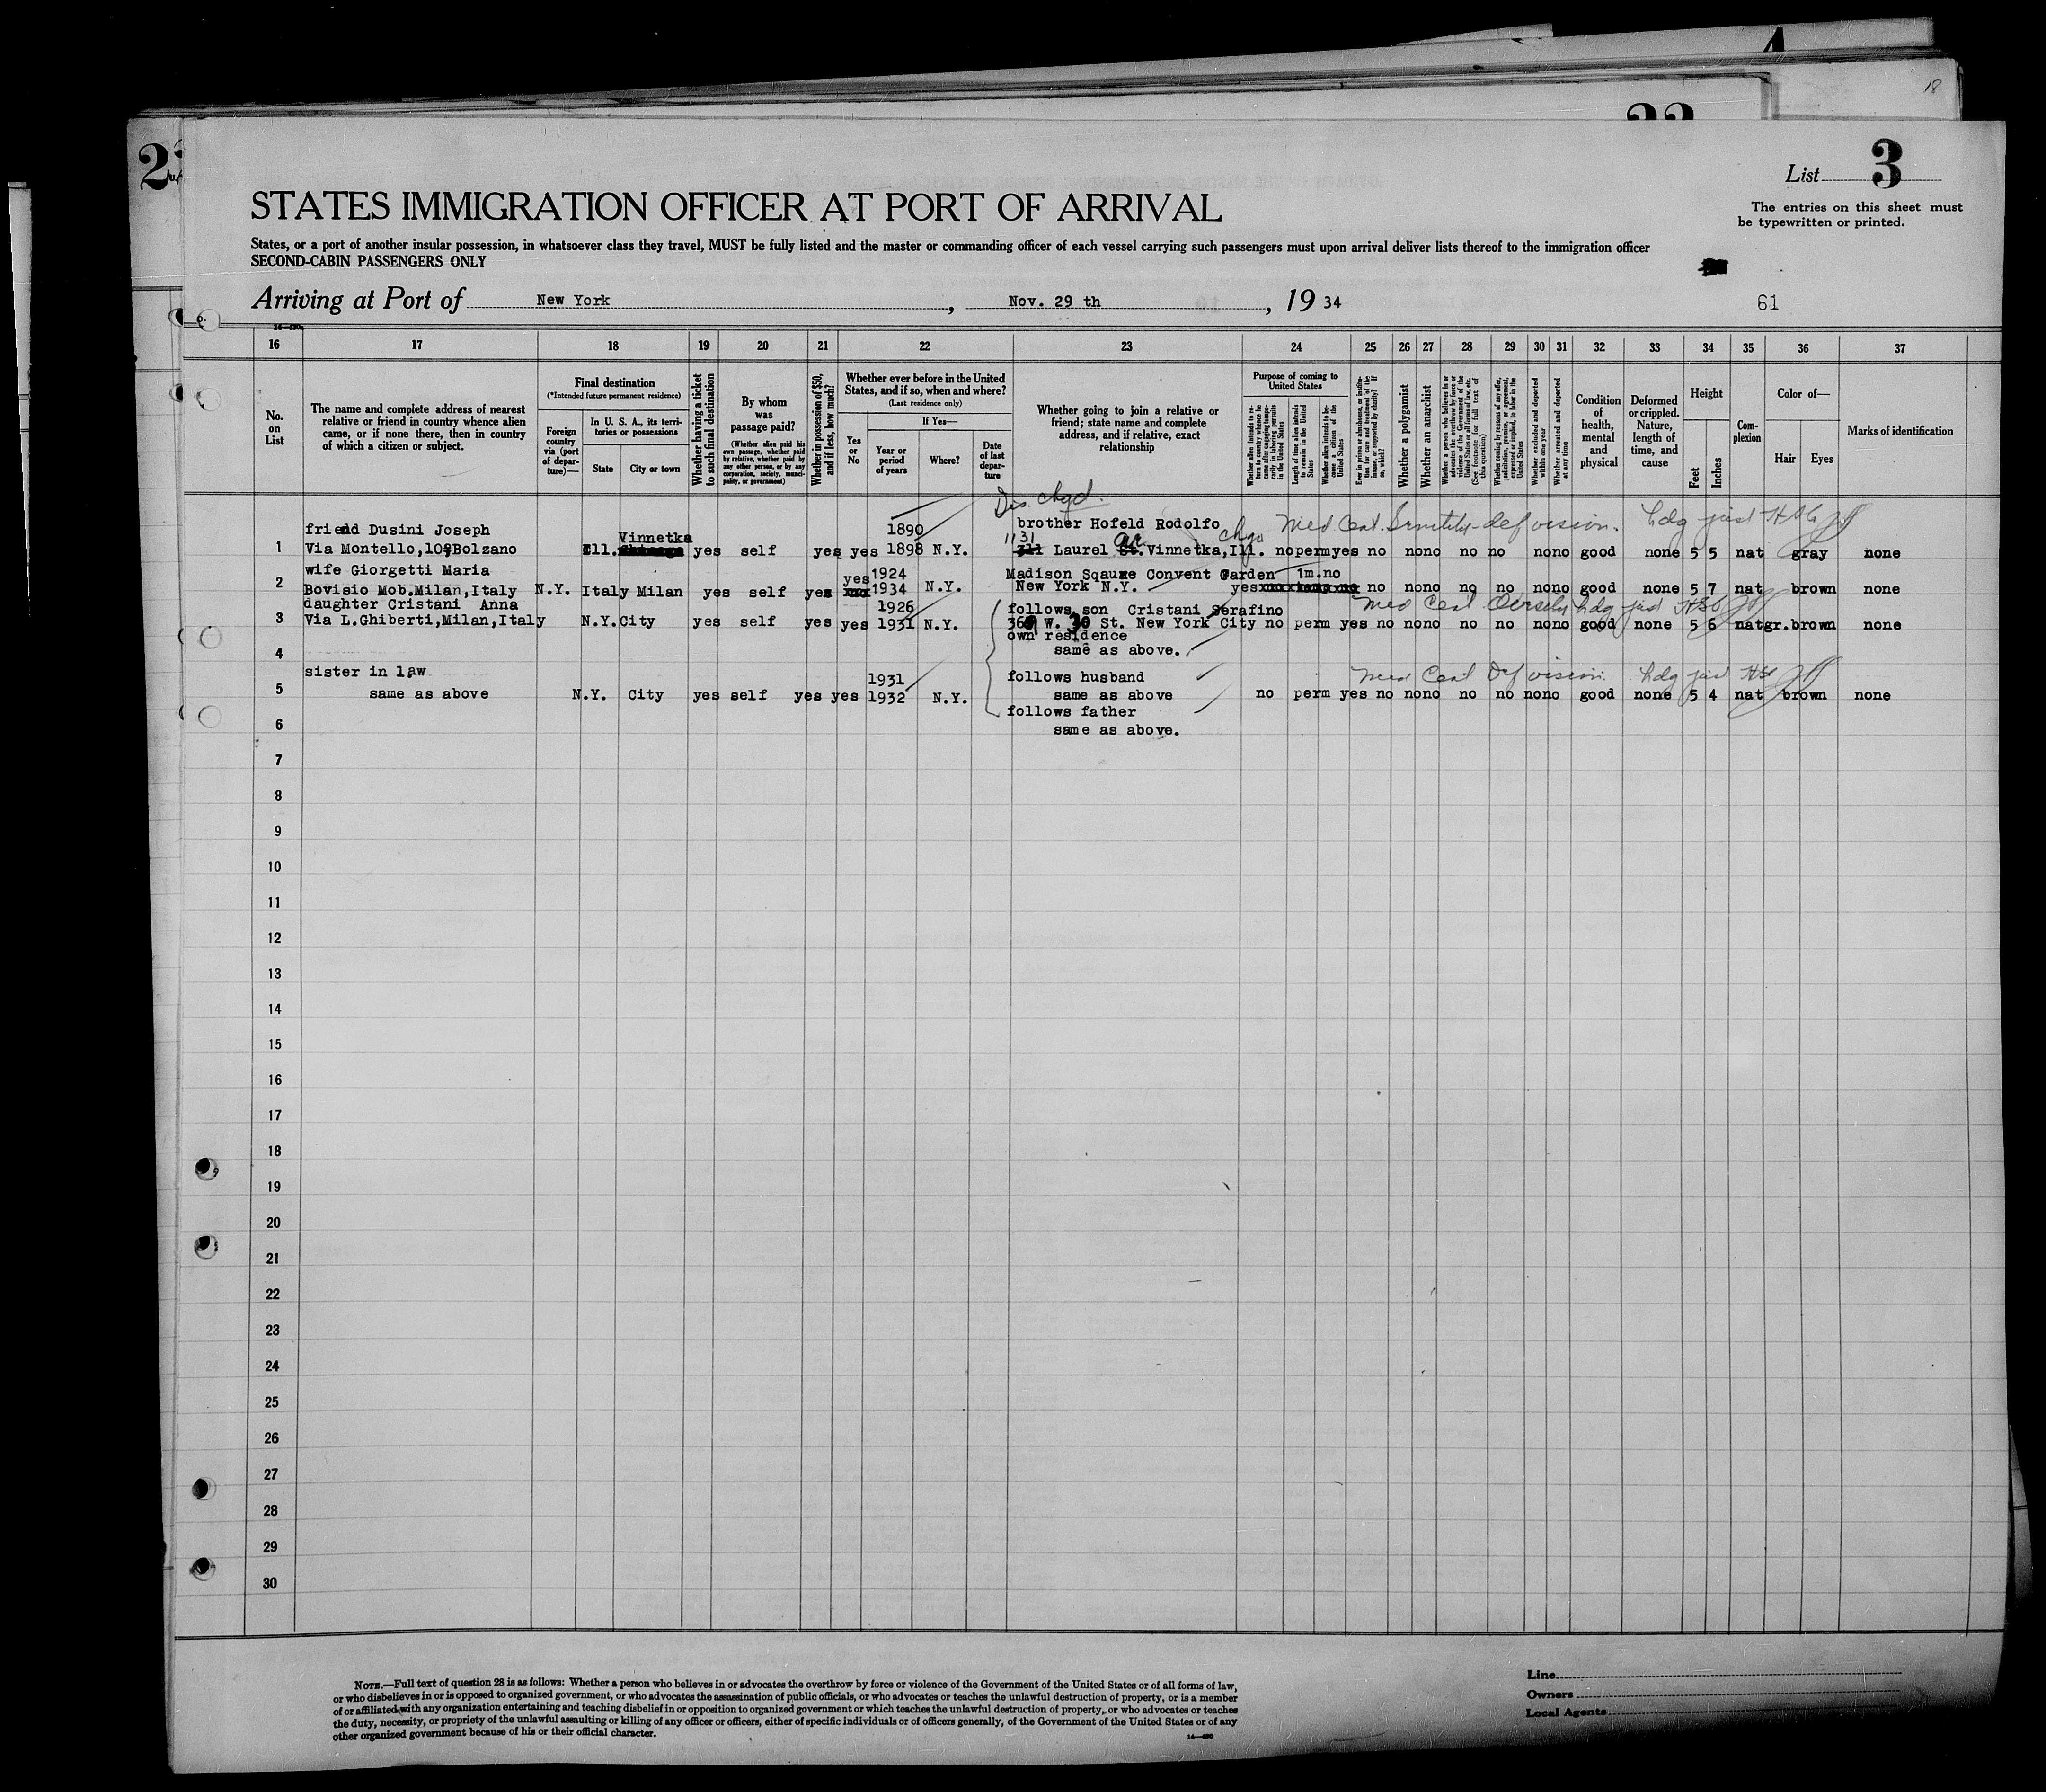Viewport: 2046px width, 1792px height.
Task: Click the line 'SECOND-CABIN PASSENGERS ONLY'
Action: [368, 262]
